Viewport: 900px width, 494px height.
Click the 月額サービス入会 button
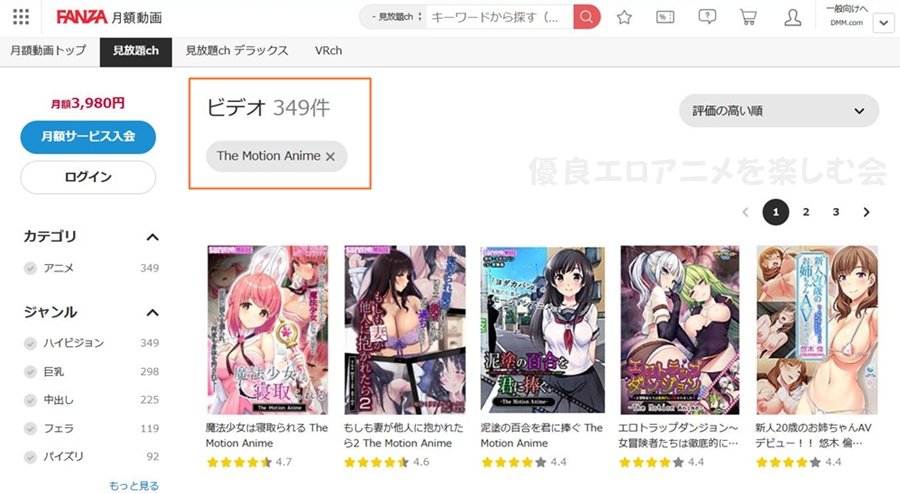[88, 137]
